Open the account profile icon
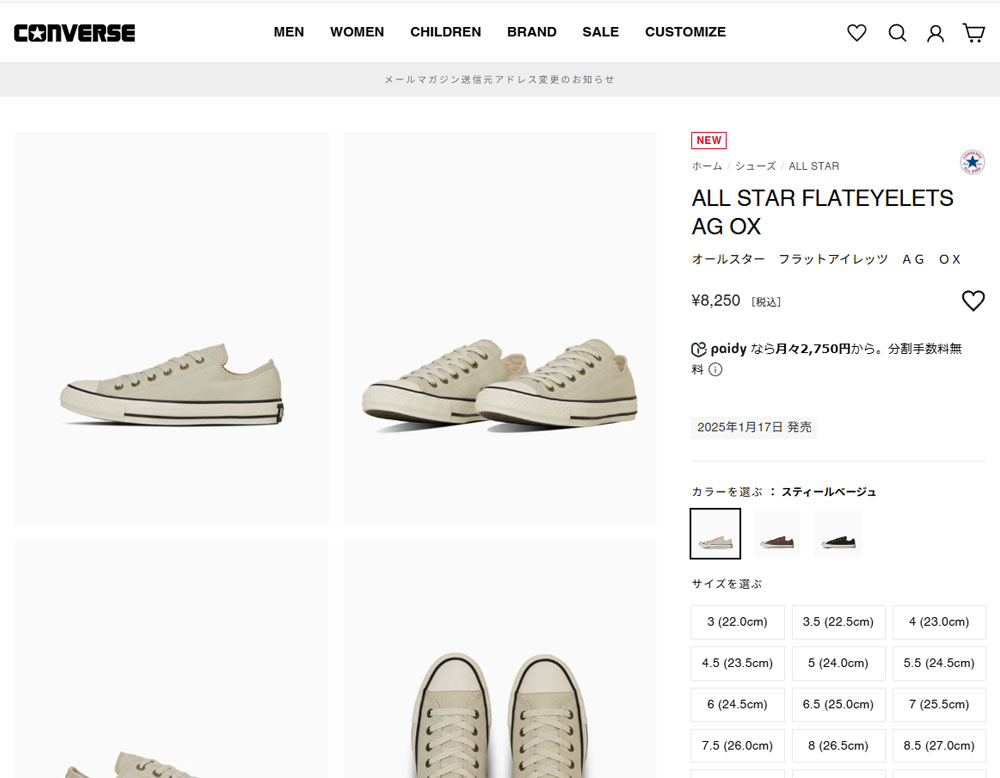Viewport: 1000px width, 778px height. pos(936,33)
